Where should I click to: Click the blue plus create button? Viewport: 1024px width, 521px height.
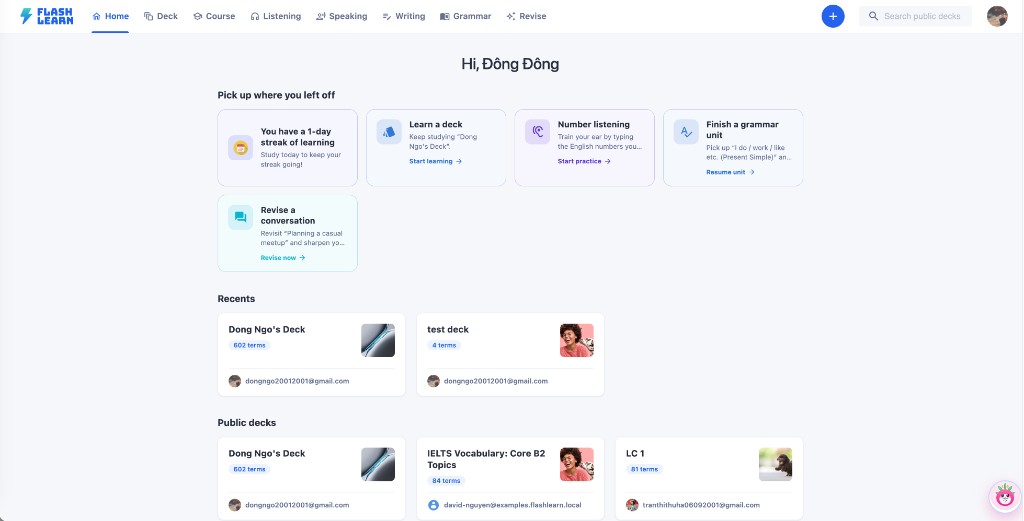click(x=833, y=16)
